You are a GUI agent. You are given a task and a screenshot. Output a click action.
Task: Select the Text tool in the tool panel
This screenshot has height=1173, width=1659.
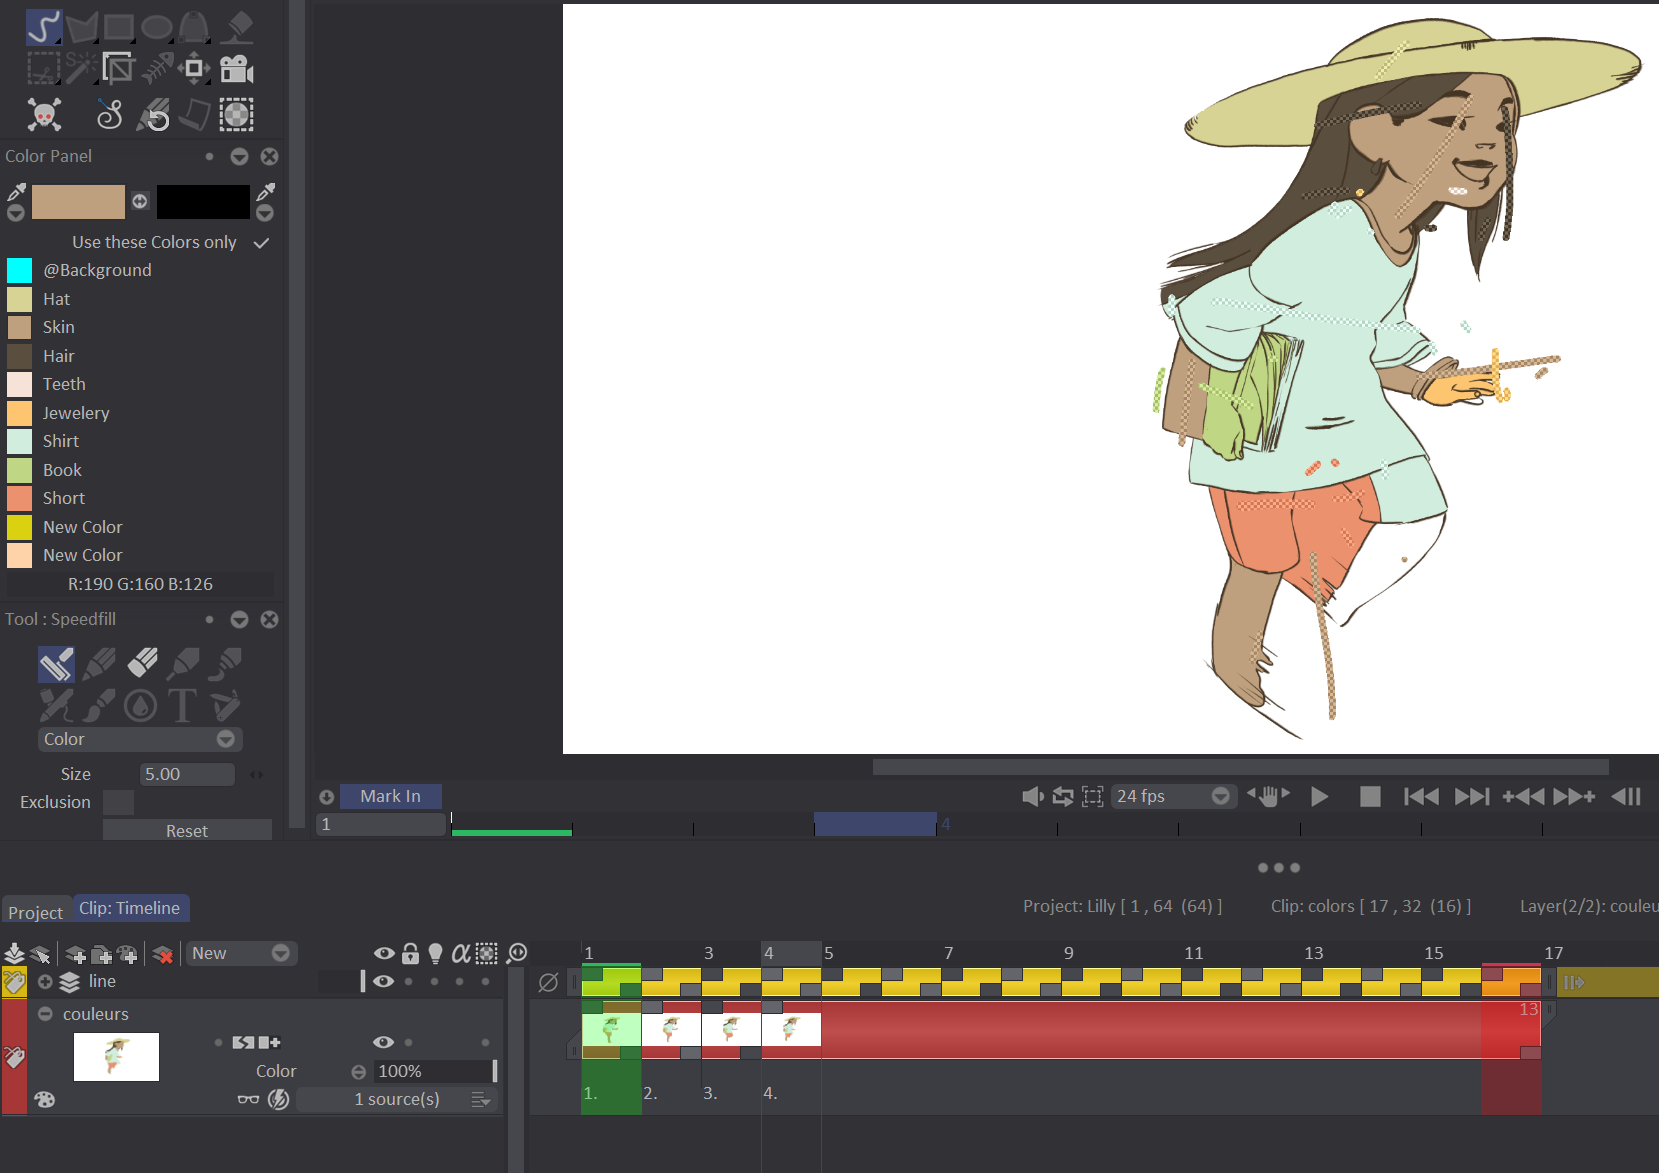tap(183, 705)
